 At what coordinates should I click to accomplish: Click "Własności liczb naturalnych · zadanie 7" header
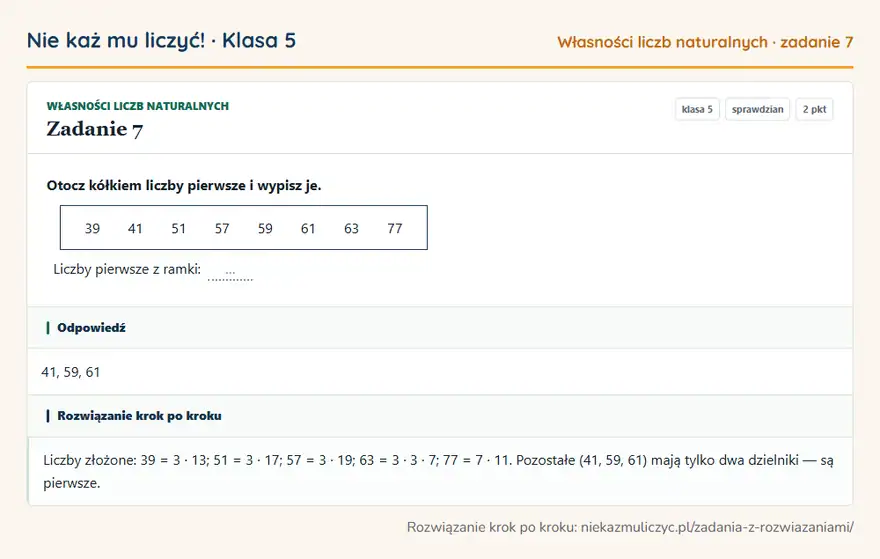pyautogui.click(x=705, y=42)
